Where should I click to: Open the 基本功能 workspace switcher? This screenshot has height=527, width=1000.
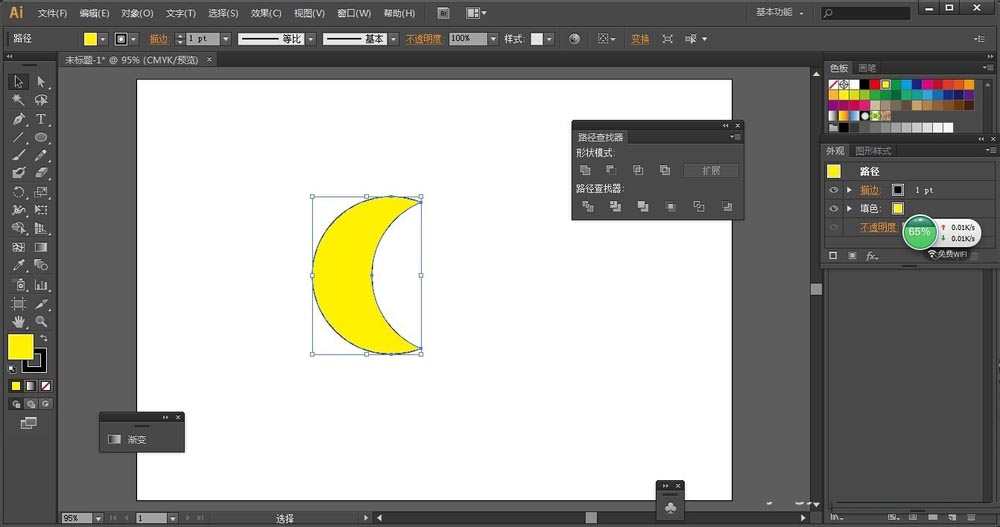point(779,12)
